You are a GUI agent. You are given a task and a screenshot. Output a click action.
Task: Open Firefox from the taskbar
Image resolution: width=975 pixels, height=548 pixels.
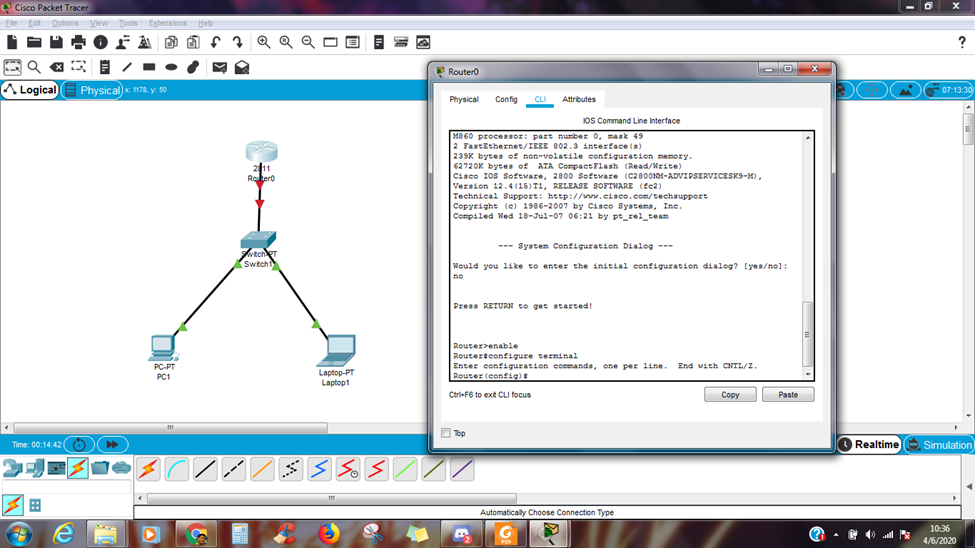[x=328, y=534]
